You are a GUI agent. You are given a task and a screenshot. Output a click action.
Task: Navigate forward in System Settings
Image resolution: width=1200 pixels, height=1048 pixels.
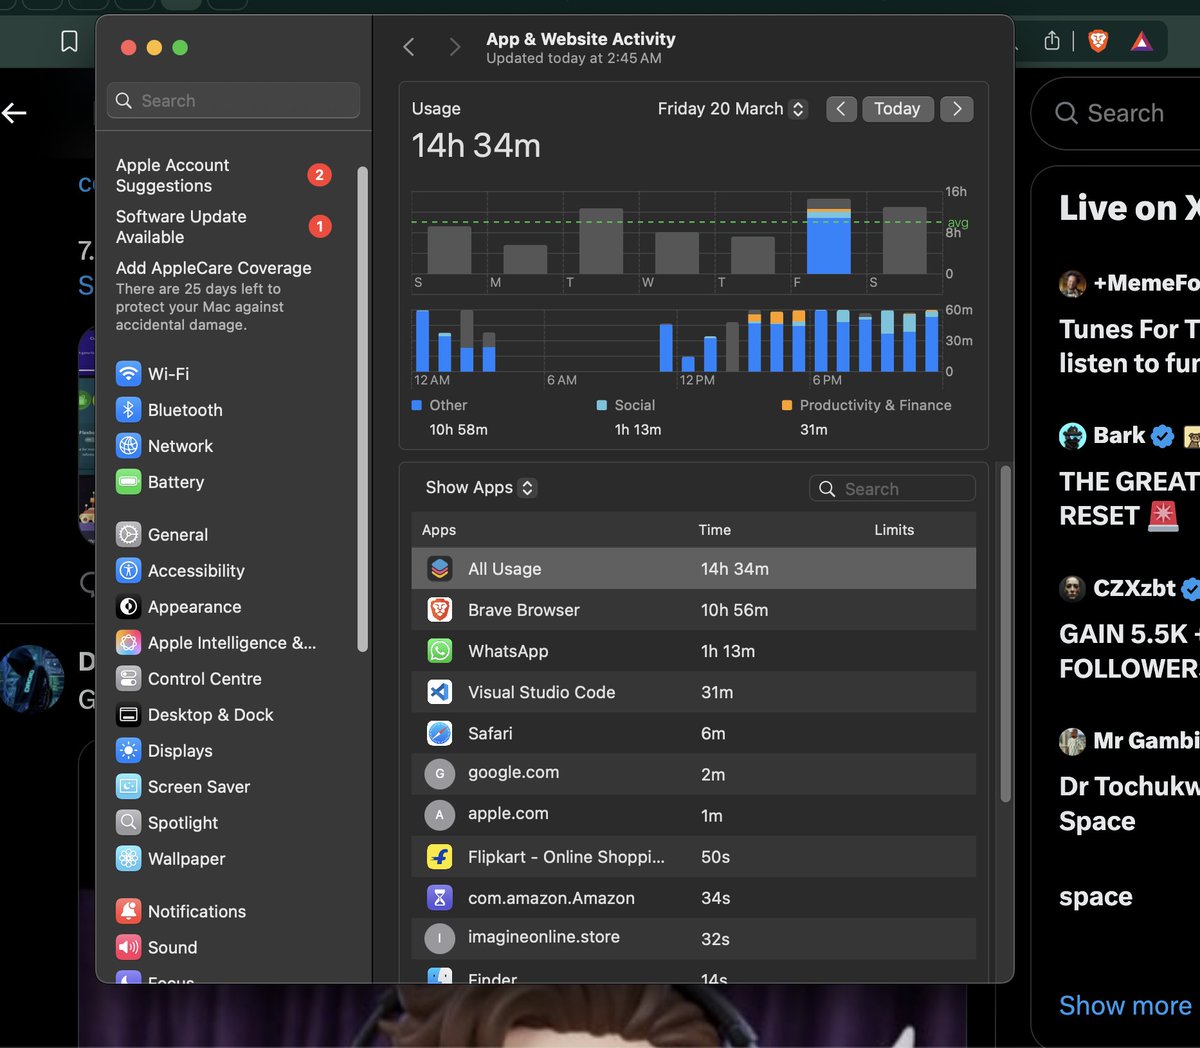(455, 47)
